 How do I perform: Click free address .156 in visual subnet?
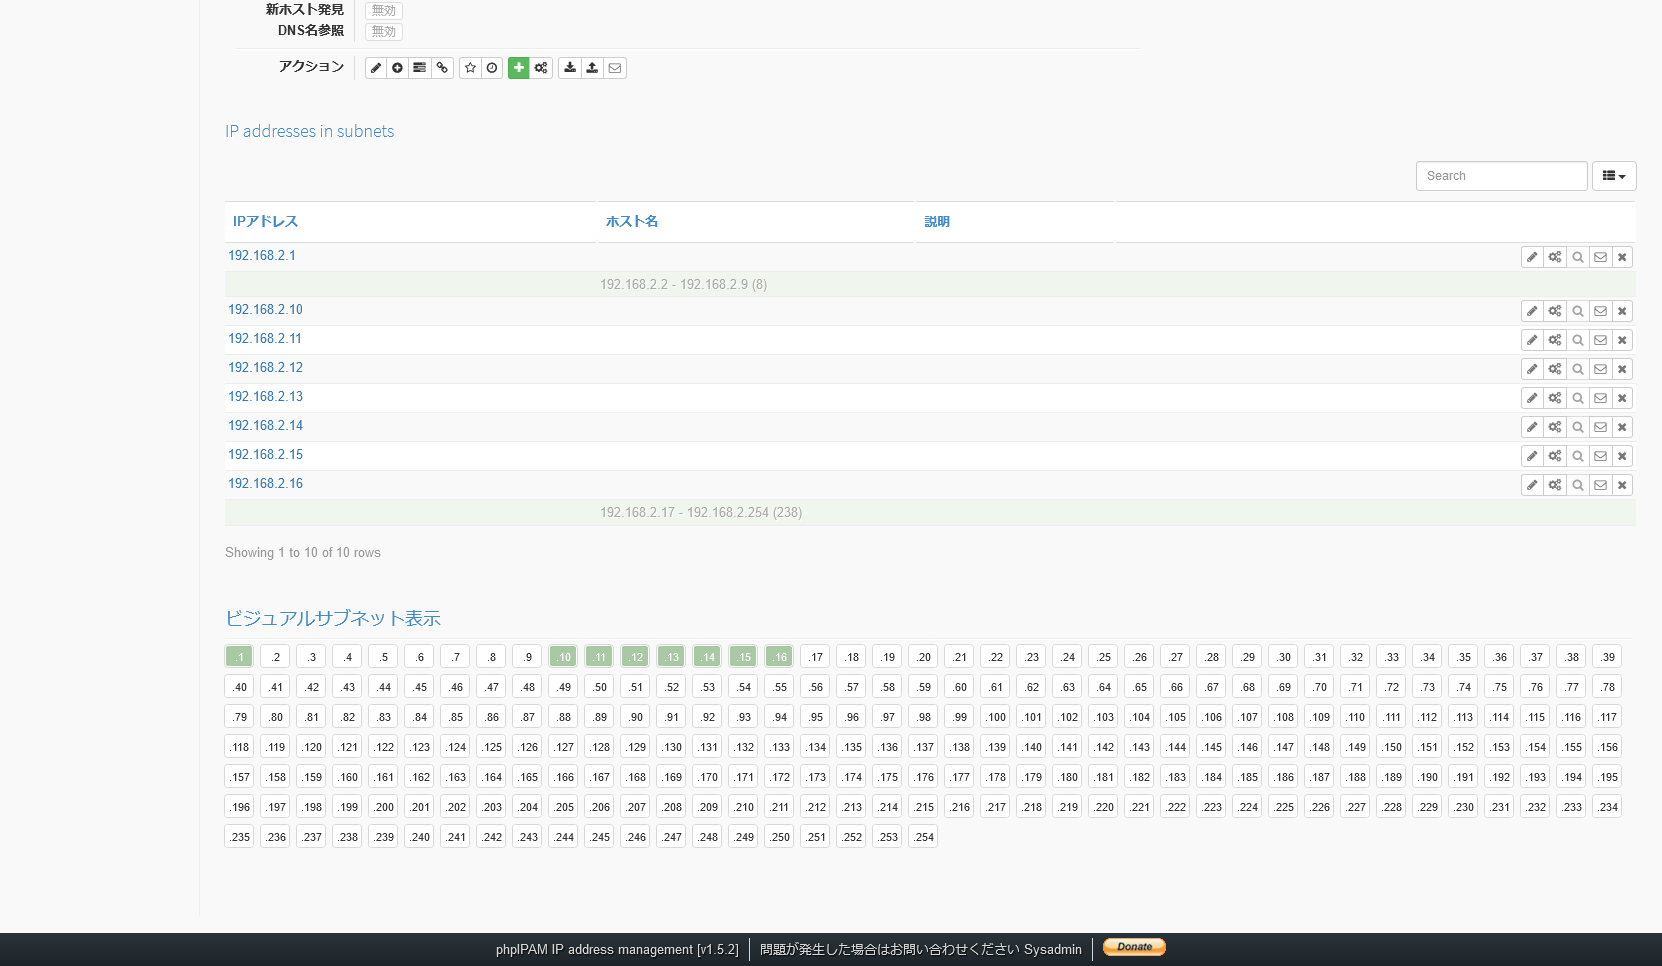click(x=1607, y=747)
